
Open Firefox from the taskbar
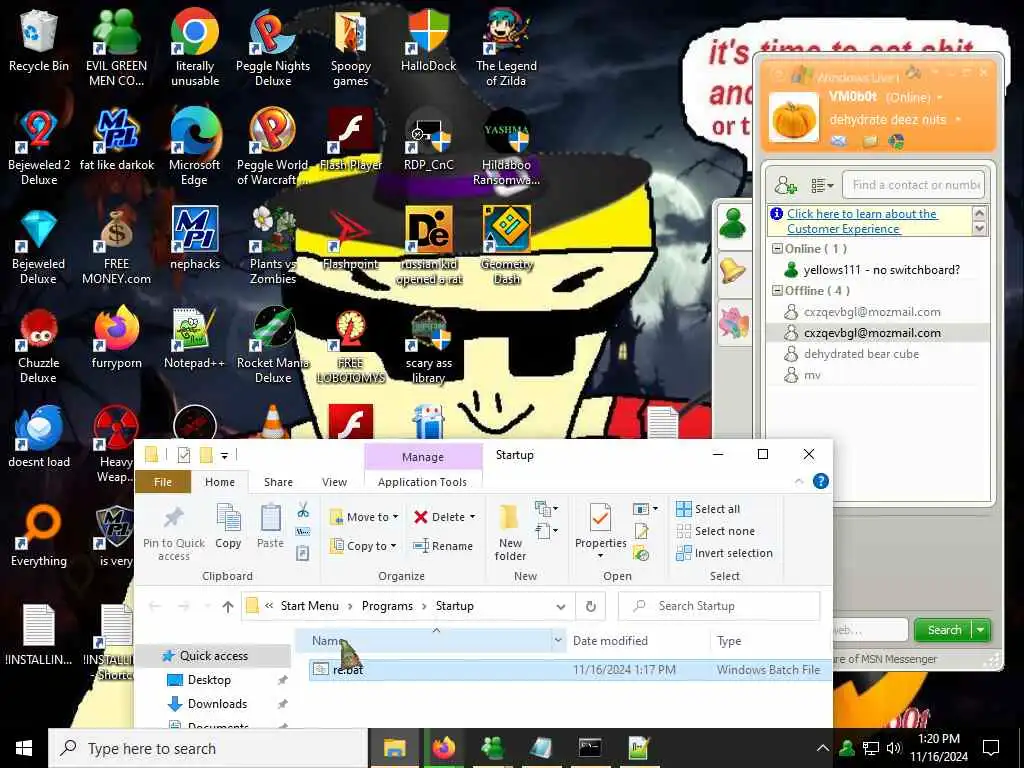click(444, 748)
